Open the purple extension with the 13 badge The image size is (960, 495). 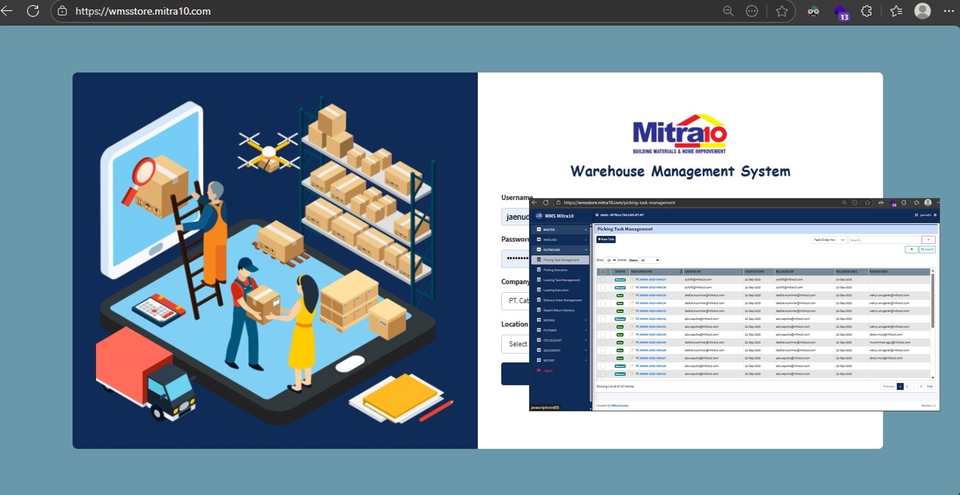point(841,12)
